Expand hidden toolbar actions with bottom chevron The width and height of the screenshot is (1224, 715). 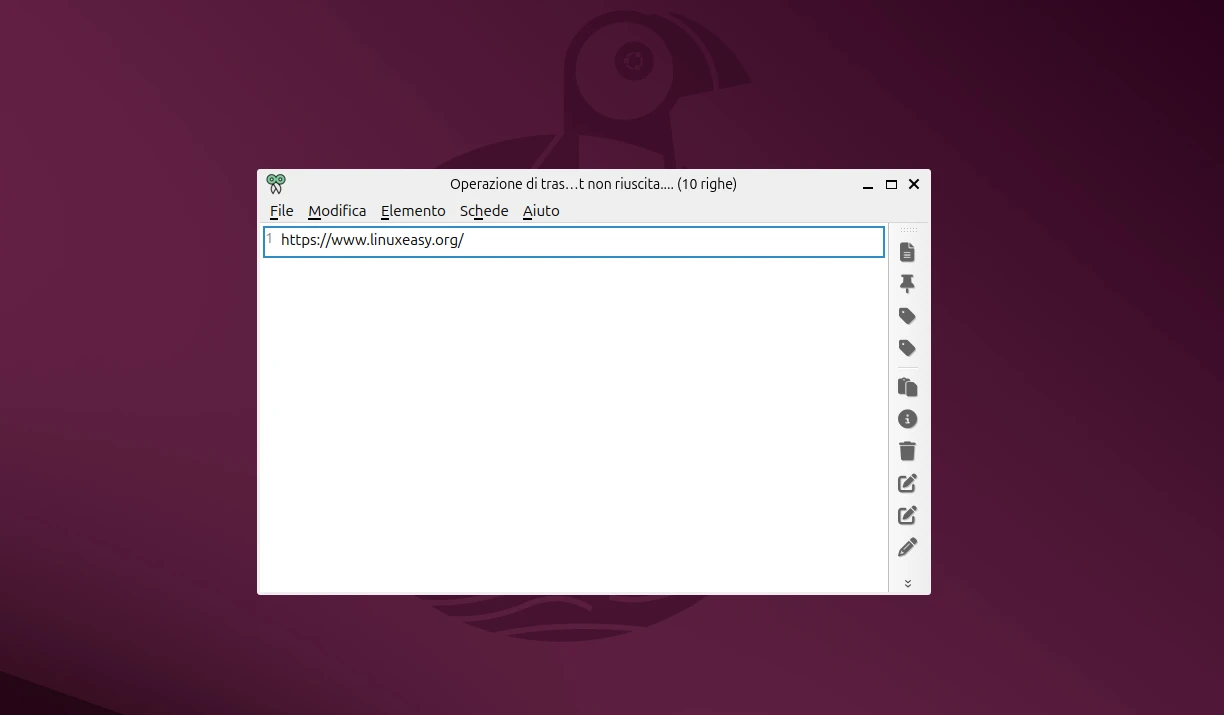click(x=907, y=583)
